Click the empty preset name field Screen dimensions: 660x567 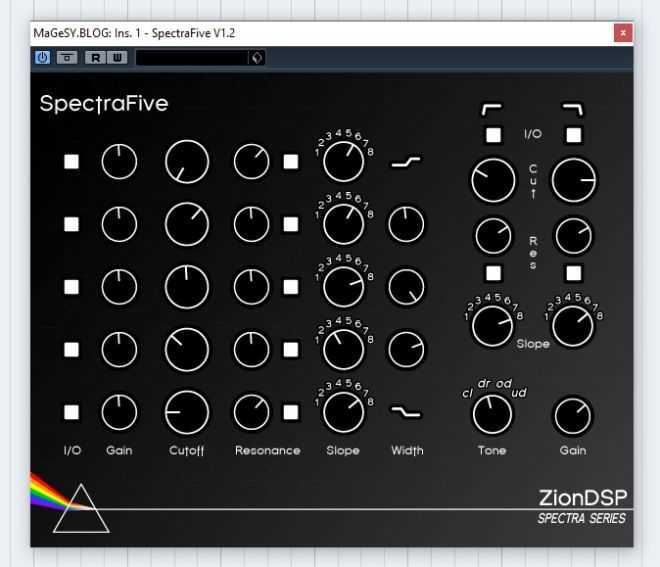[192, 57]
